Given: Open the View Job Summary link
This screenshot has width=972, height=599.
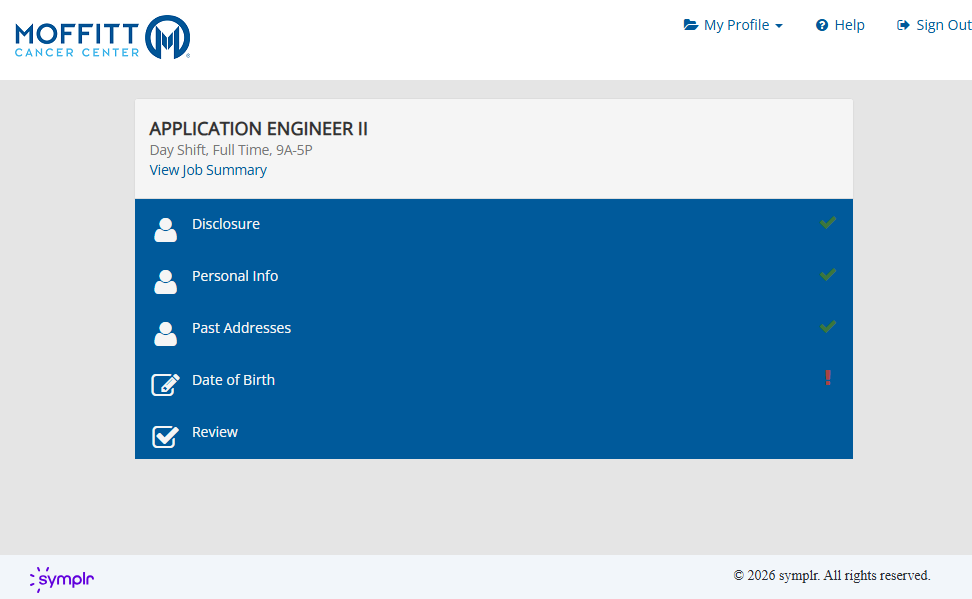Looking at the screenshot, I should (x=208, y=170).
